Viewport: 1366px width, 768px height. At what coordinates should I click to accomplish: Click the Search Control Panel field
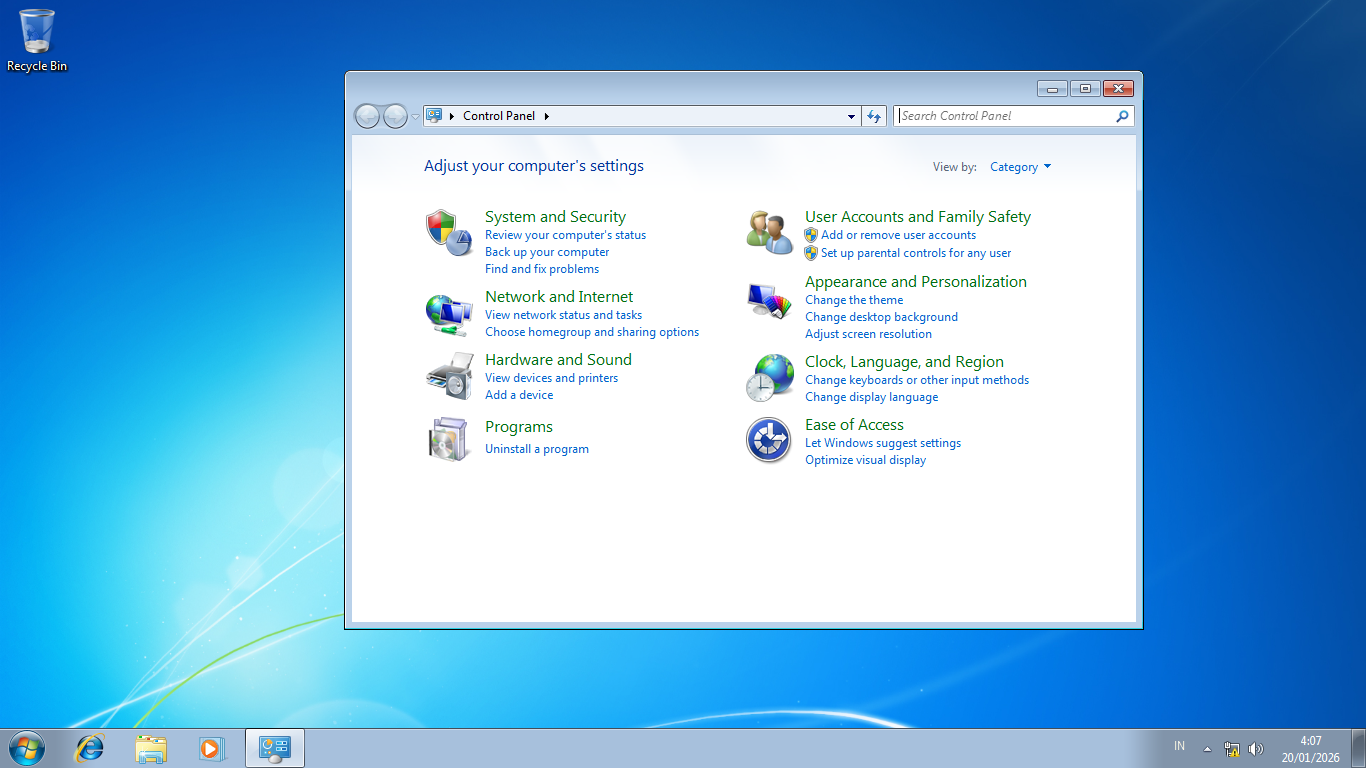tap(1004, 116)
